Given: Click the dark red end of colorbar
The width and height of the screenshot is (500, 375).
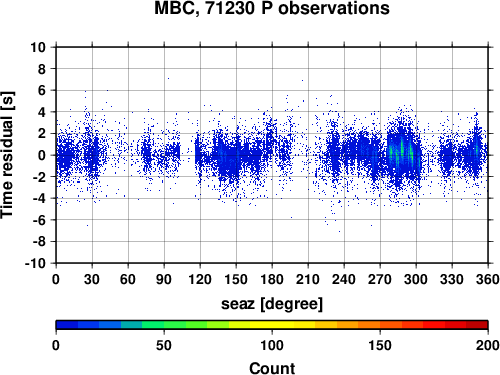Looking at the screenshot, I should [477, 325].
